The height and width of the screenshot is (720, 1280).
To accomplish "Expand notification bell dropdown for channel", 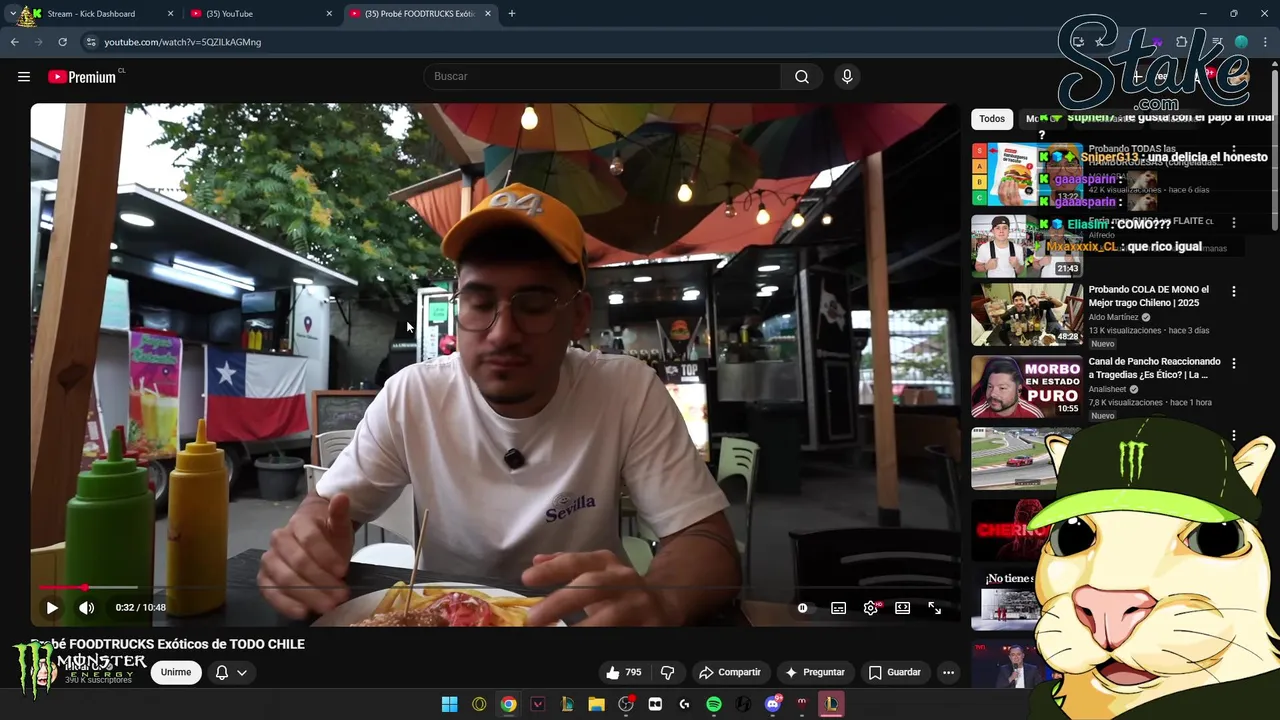I will point(230,672).
